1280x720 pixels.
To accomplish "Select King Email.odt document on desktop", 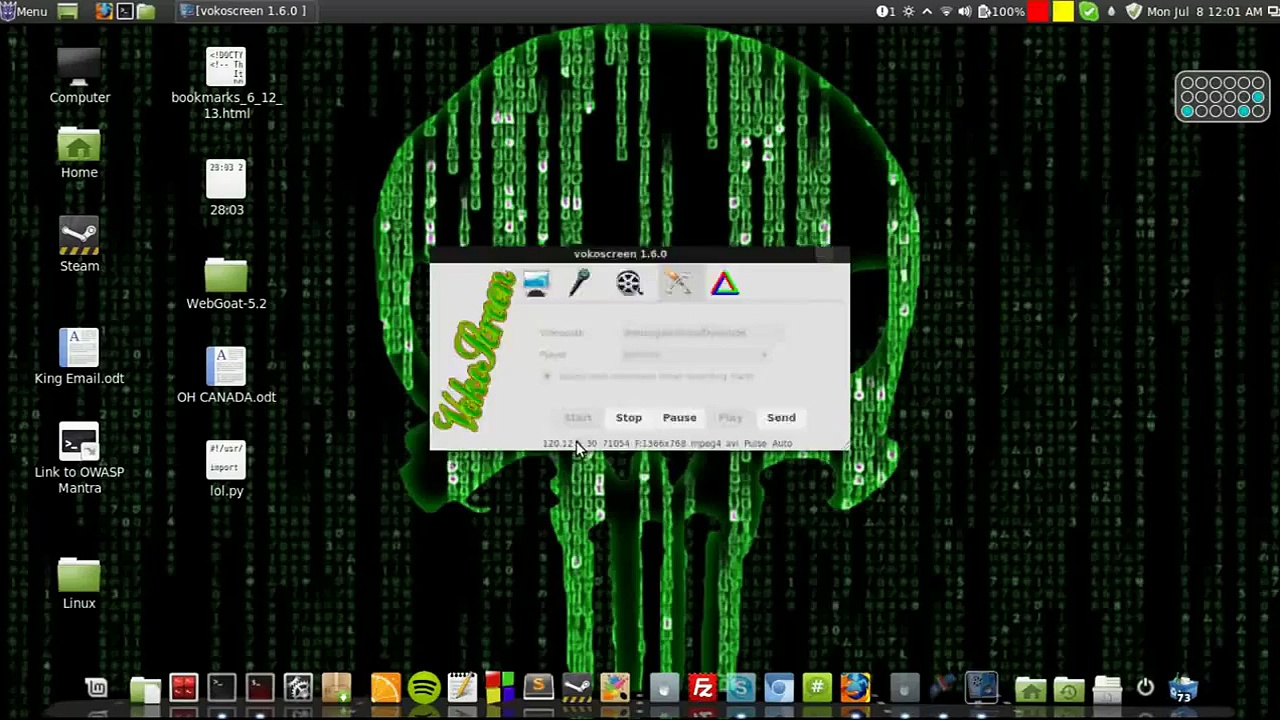I will coord(79,357).
